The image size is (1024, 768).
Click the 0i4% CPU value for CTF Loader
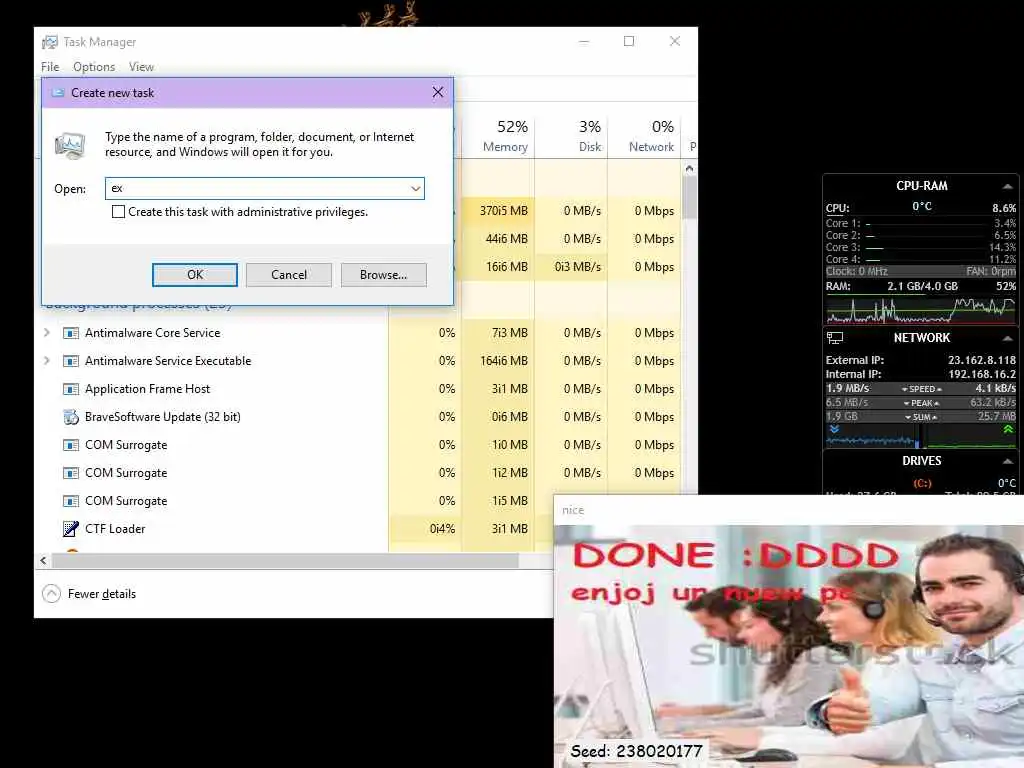click(442, 529)
